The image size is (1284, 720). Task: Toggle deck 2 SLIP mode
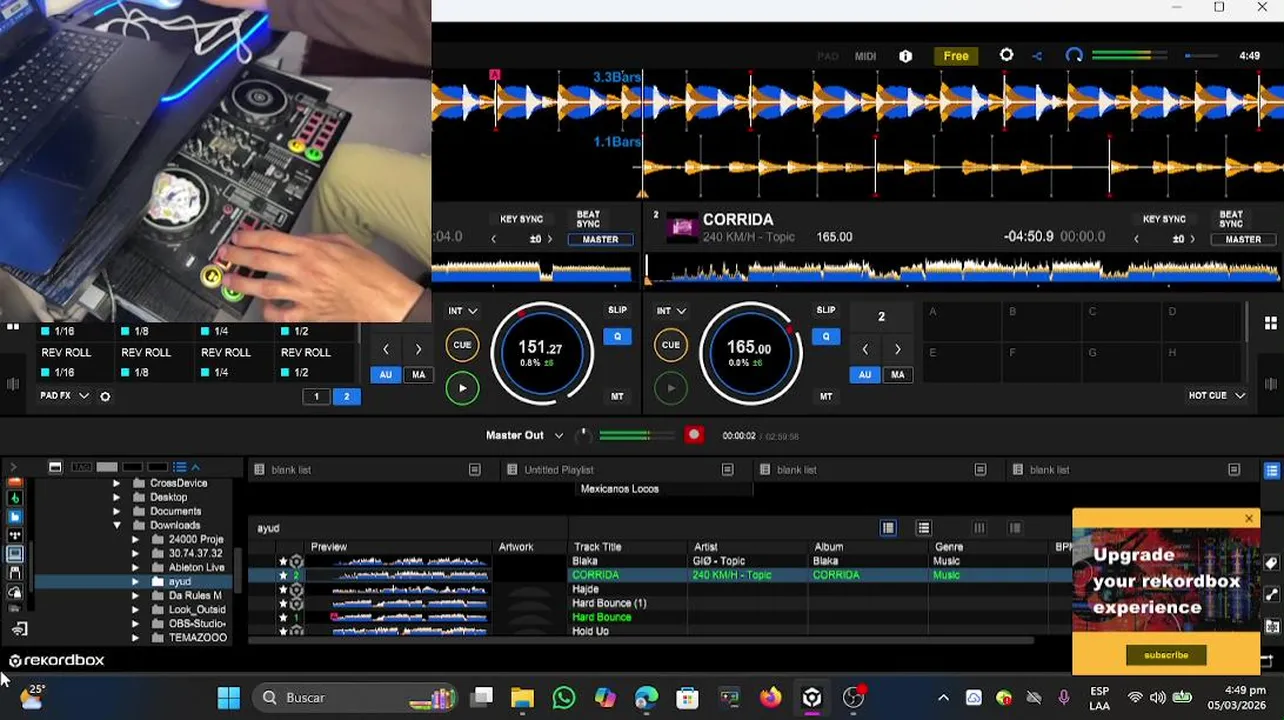point(826,310)
